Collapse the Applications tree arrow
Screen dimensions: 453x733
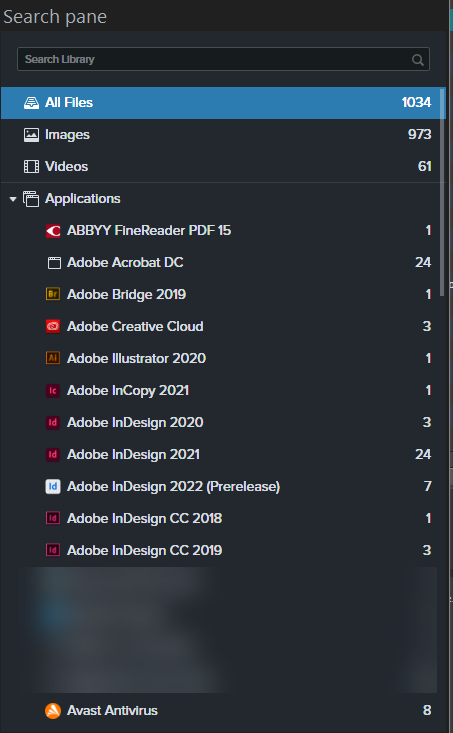coord(13,199)
